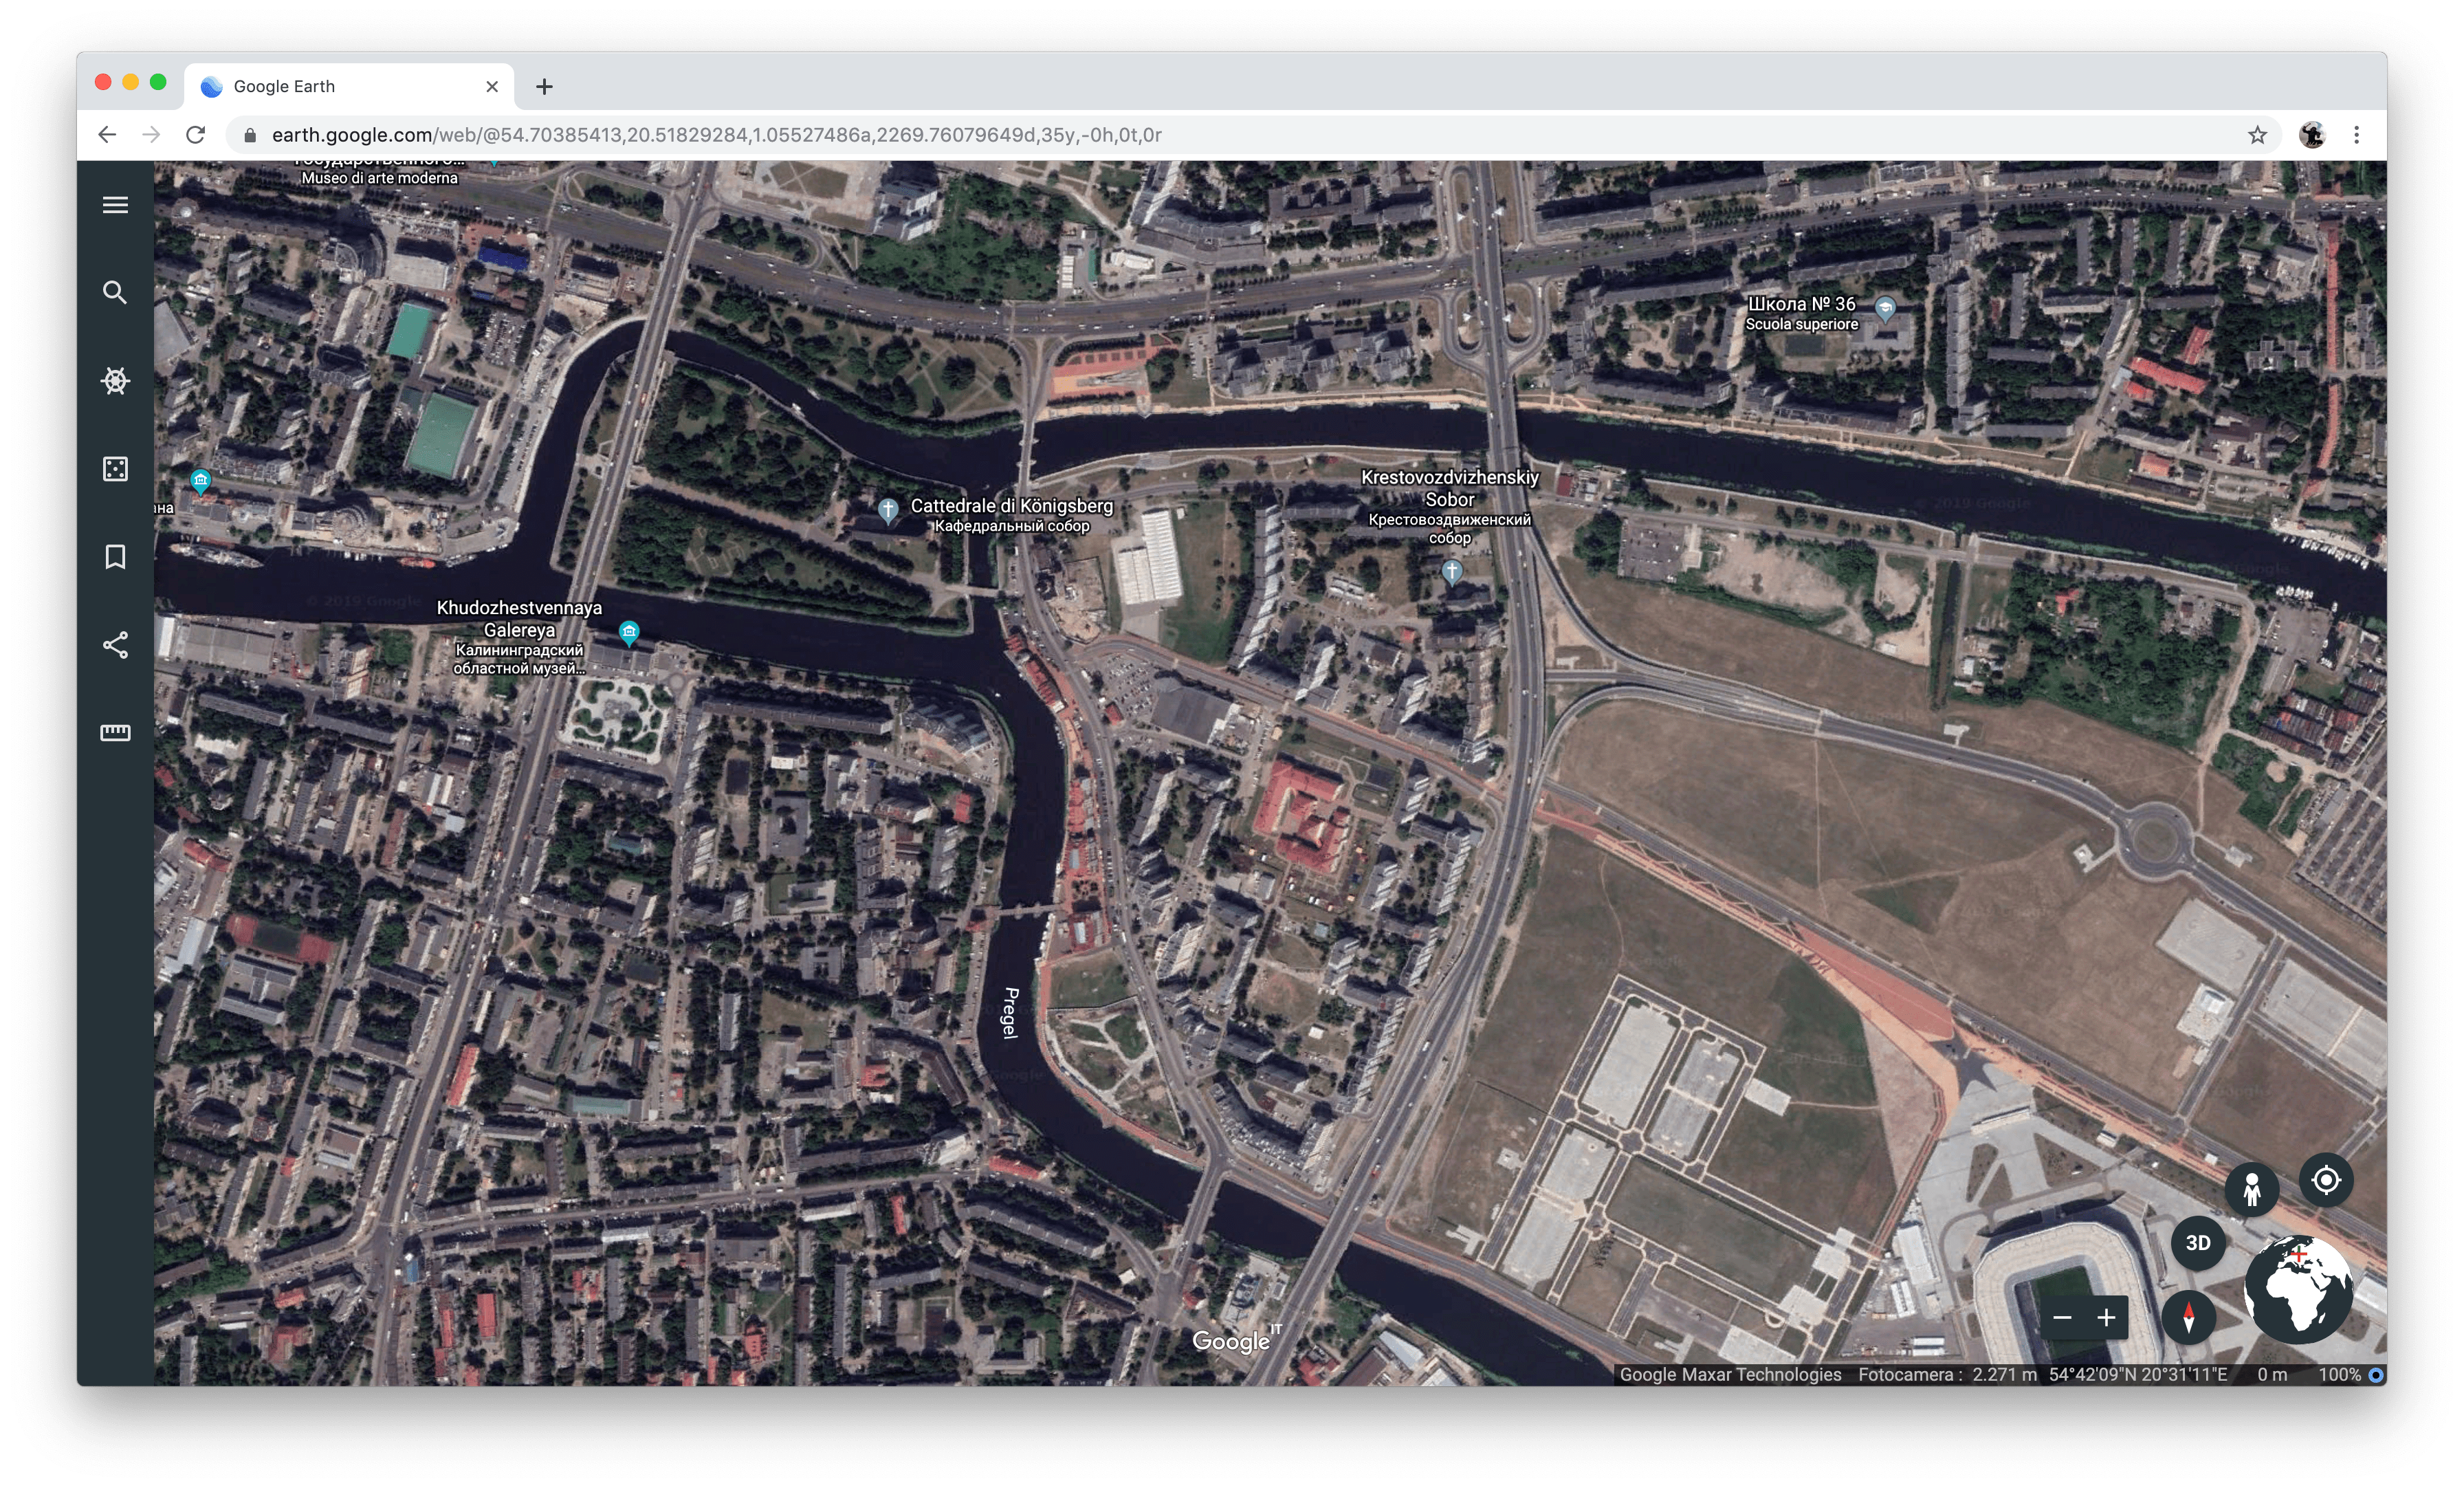Click the compass to reset north

2188,1316
